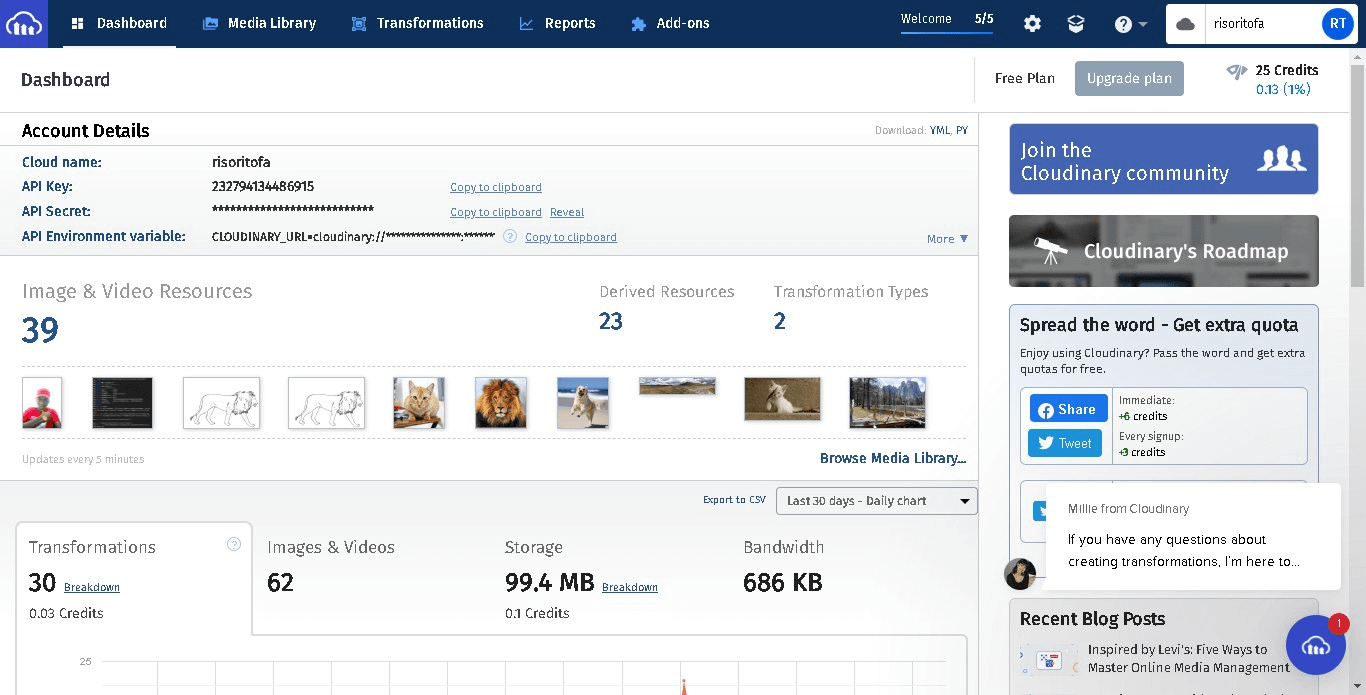1366x695 pixels.
Task: Open Millie from Cloudinary chat message
Action: (x=1193, y=537)
